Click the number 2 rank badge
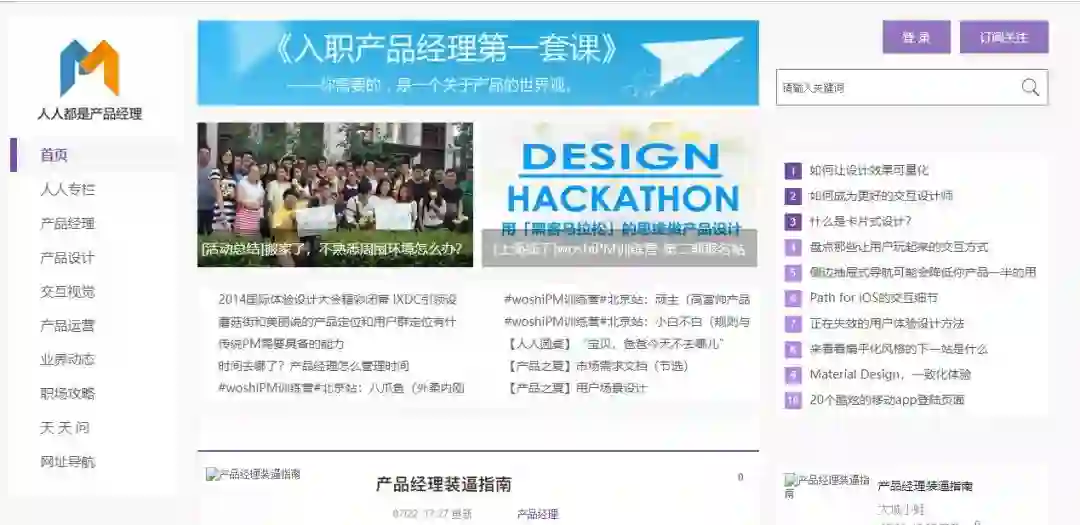Screen dimensions: 1080x525 coord(793,196)
